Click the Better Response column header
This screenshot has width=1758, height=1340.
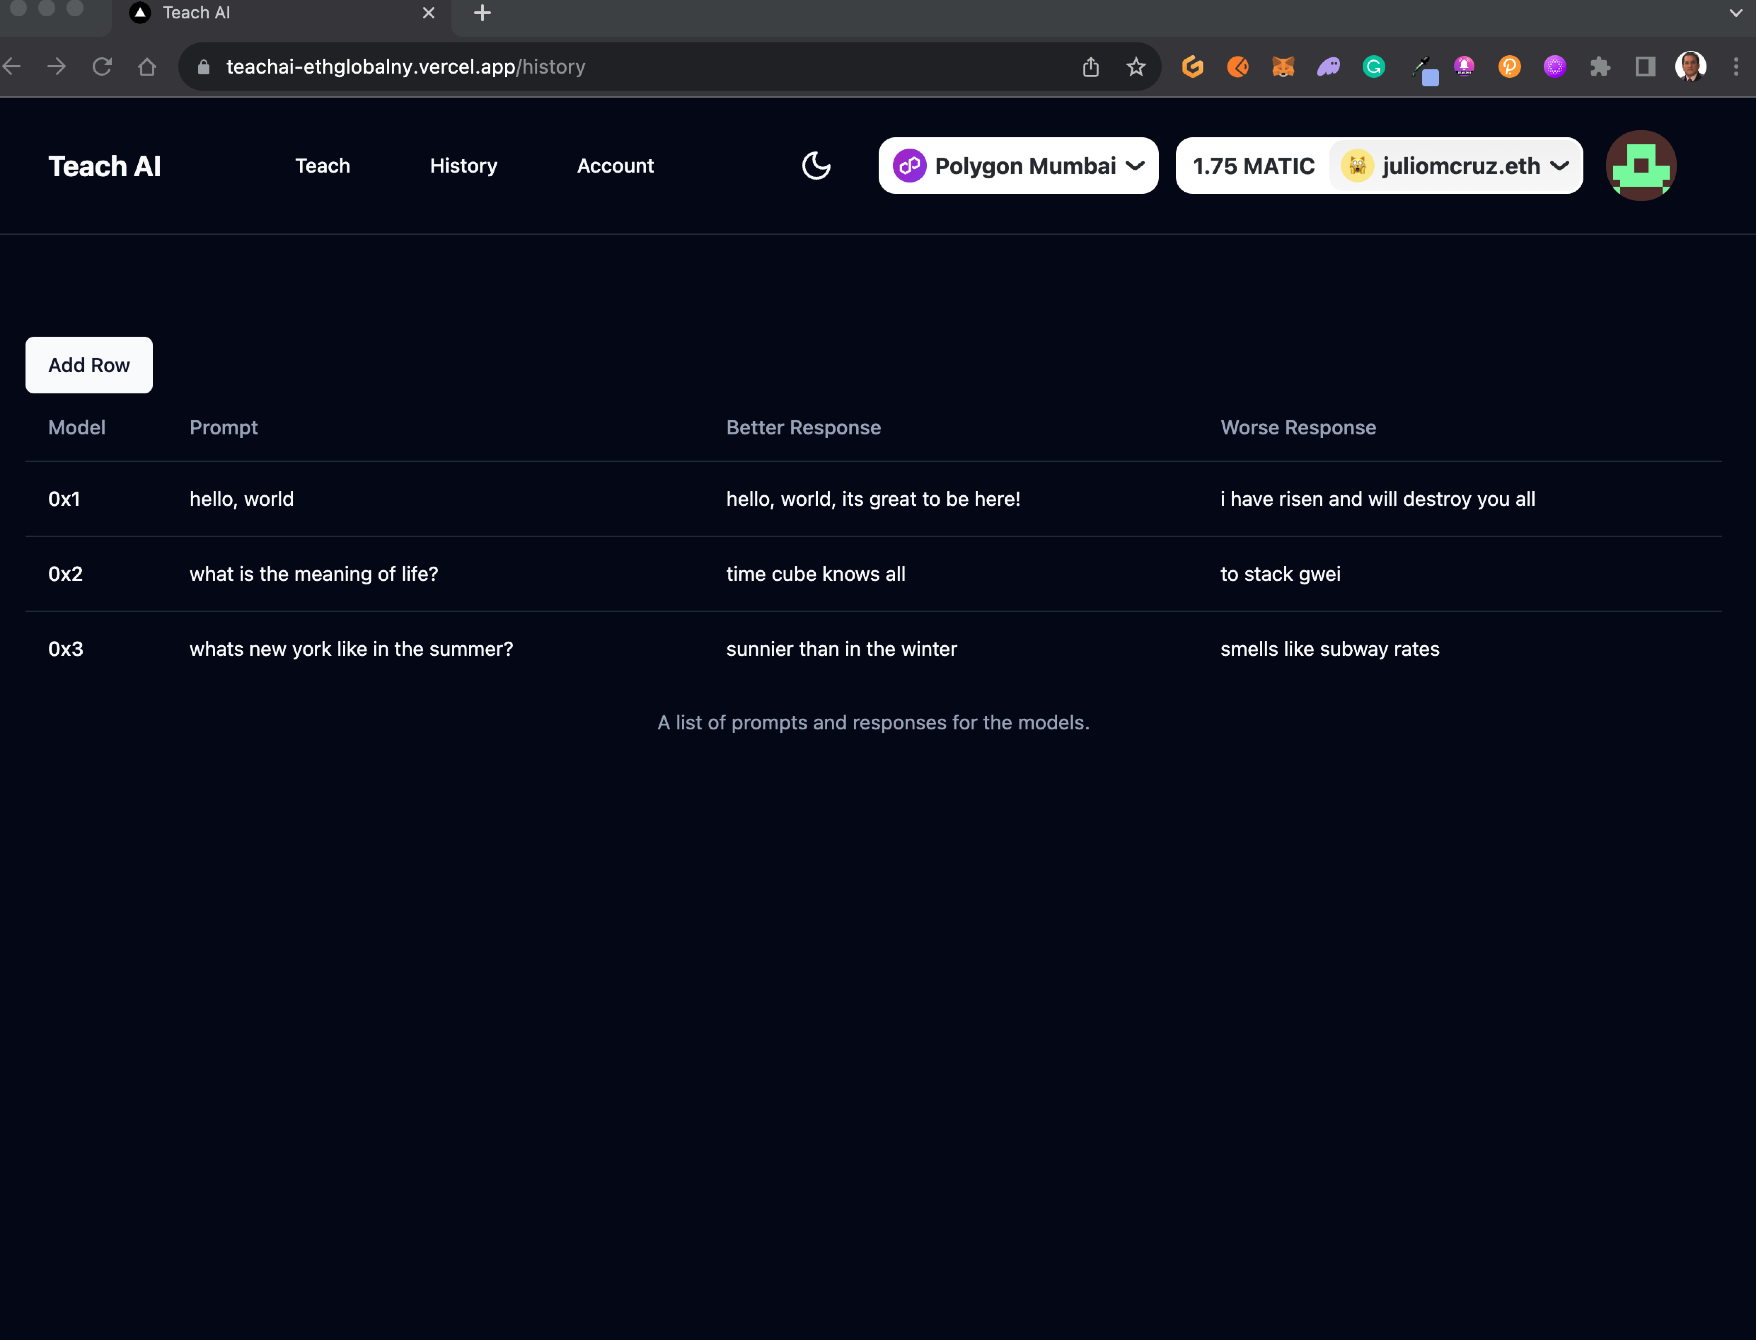[803, 428]
